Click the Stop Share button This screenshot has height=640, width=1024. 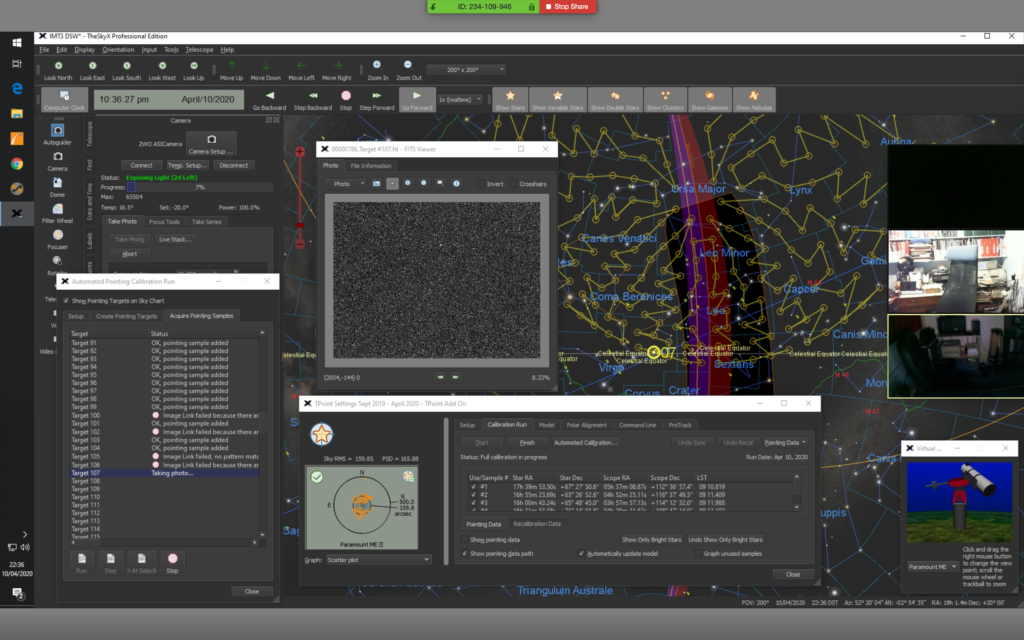point(568,7)
